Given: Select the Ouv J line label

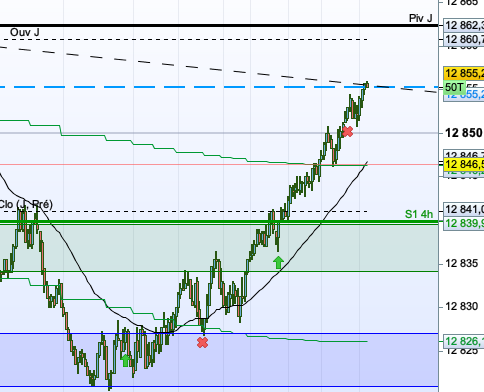Looking at the screenshot, I should (x=25, y=32).
